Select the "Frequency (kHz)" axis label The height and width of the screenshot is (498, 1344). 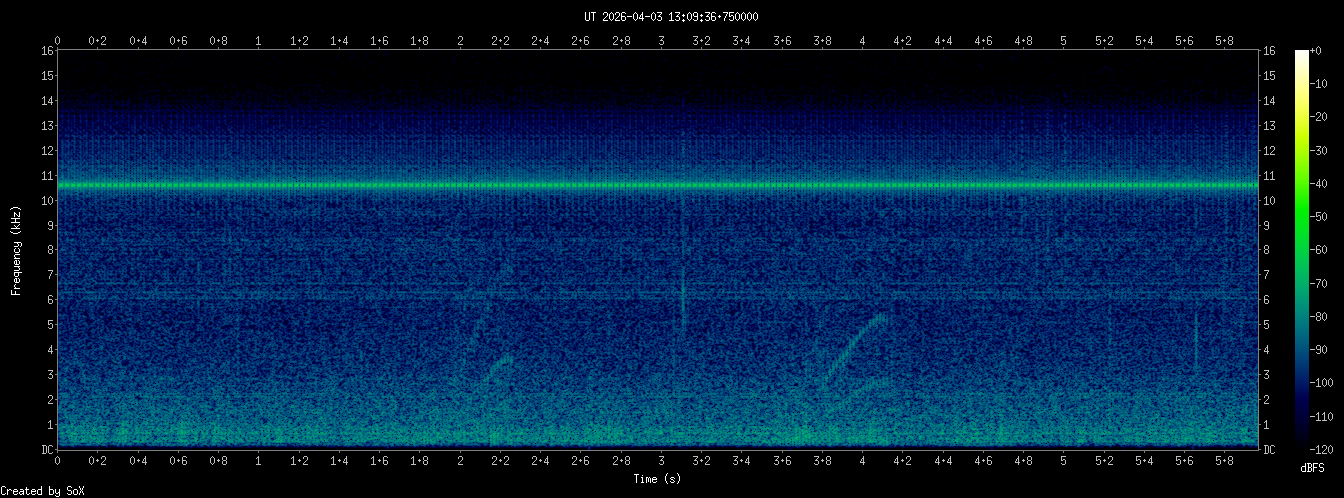click(x=16, y=249)
